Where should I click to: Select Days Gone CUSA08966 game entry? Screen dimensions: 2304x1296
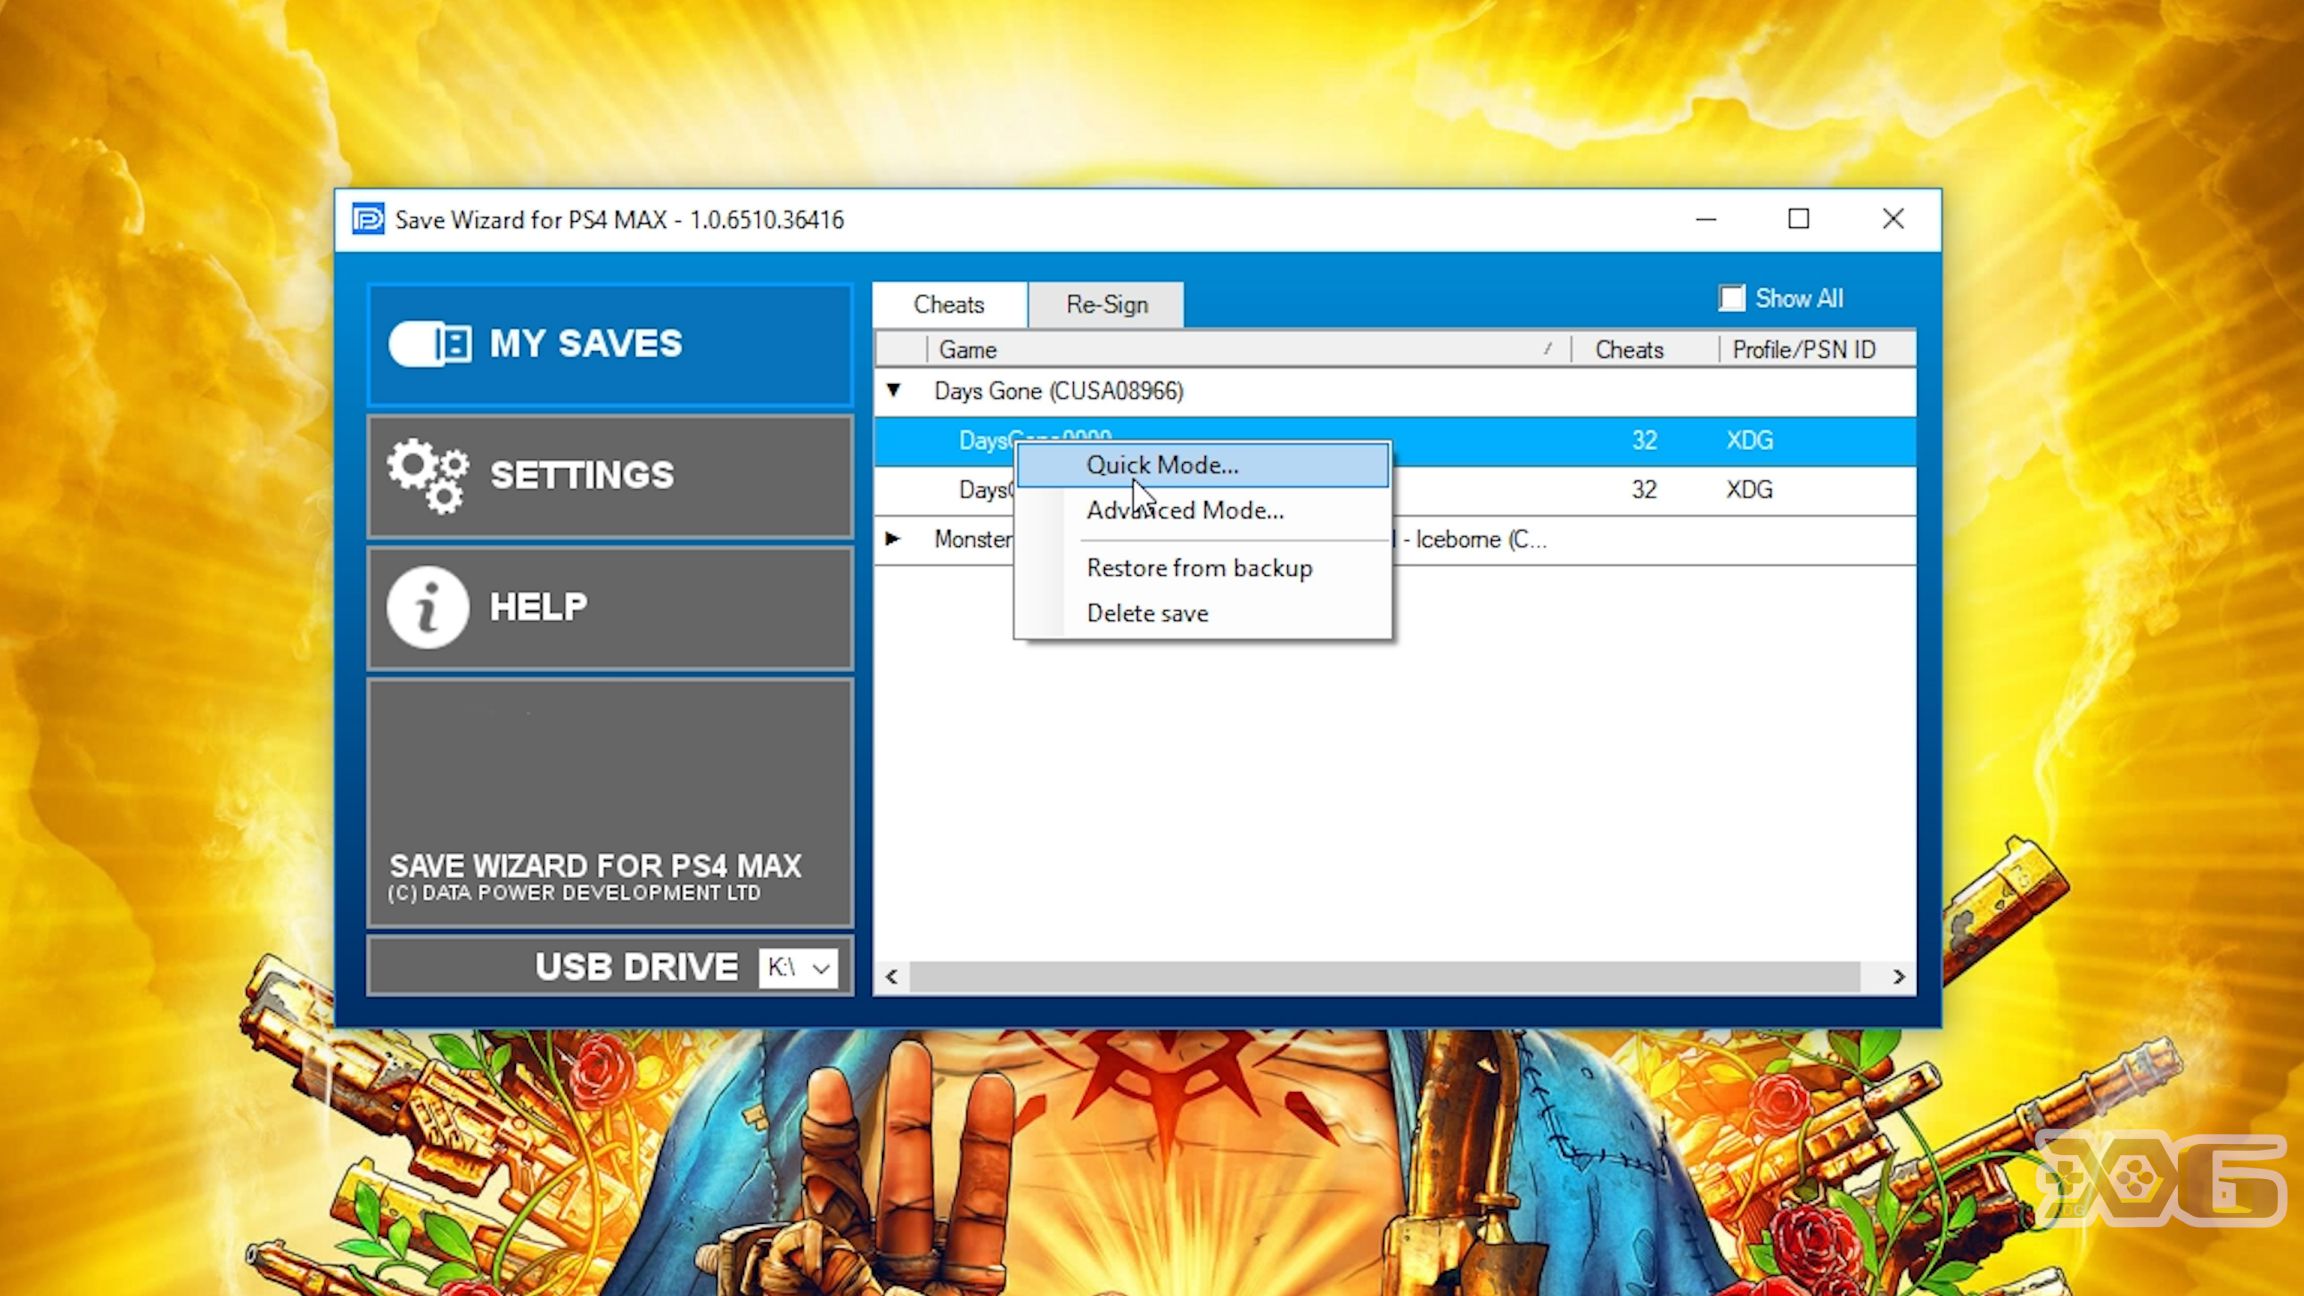[1057, 389]
